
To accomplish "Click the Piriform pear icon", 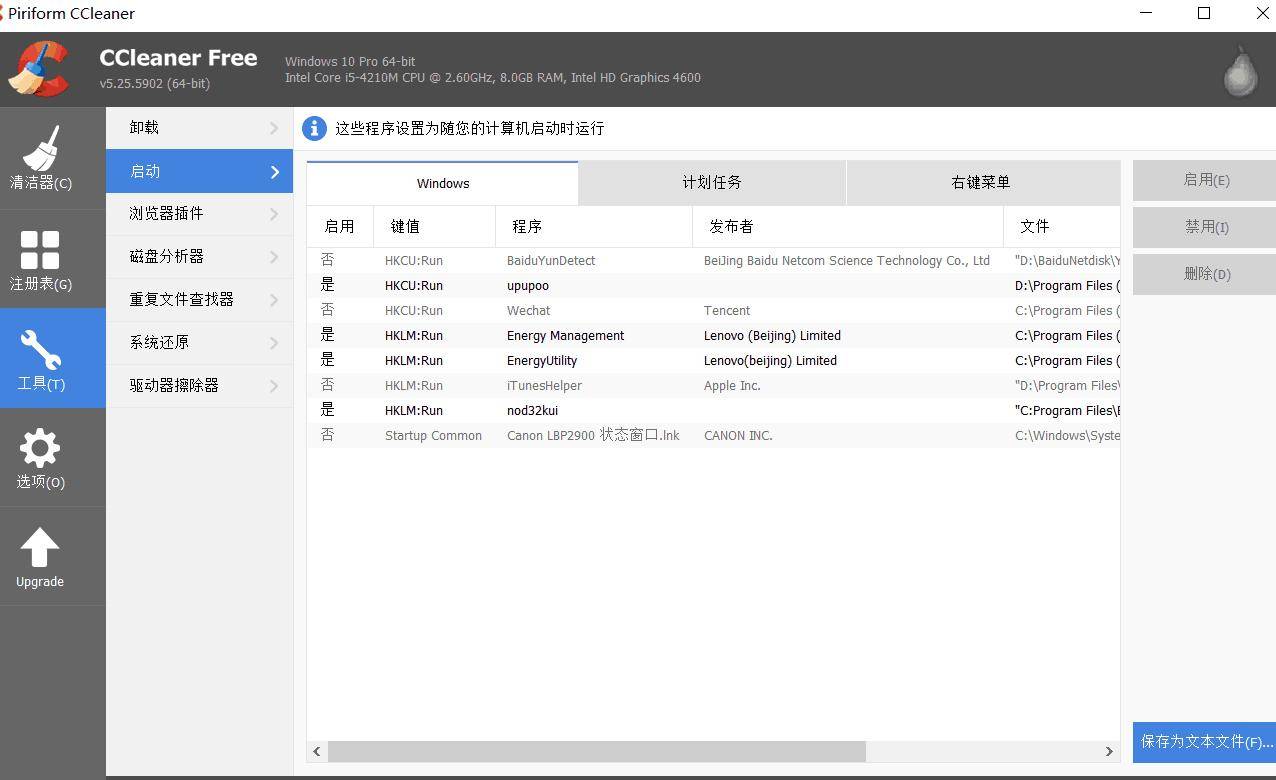I will click(x=1240, y=71).
